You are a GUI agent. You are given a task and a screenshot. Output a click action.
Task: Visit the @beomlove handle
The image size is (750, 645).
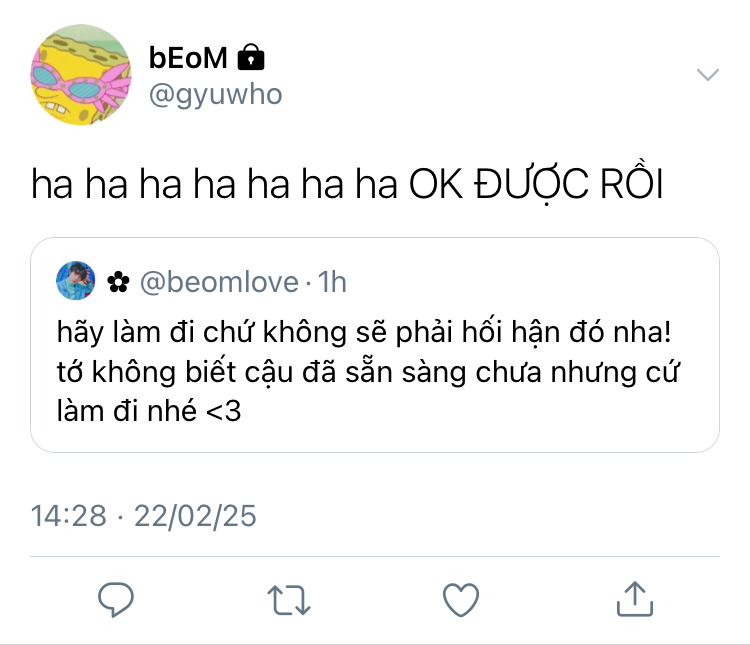(219, 282)
